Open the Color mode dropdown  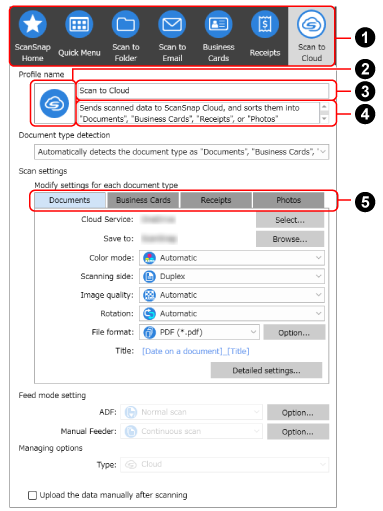click(232, 258)
